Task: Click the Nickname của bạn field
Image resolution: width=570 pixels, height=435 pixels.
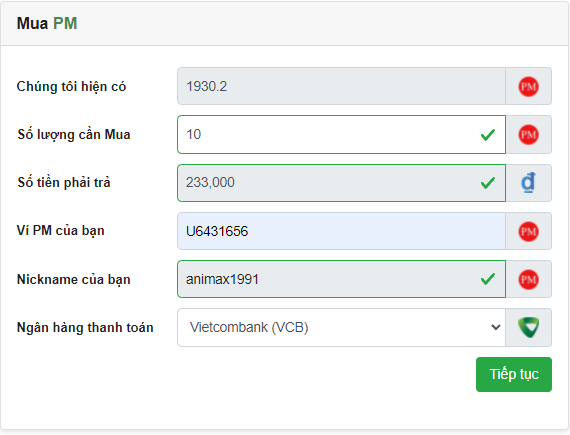Action: (341, 279)
